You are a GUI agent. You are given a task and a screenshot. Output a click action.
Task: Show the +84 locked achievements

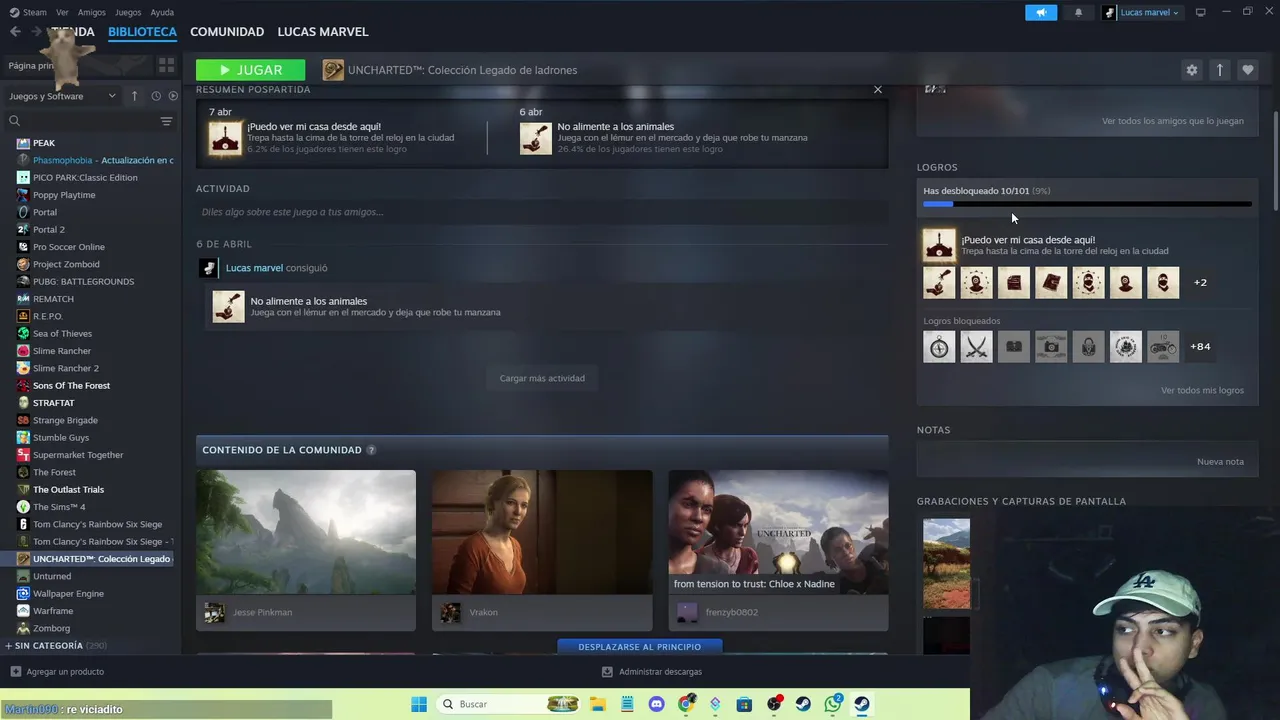click(x=1200, y=346)
